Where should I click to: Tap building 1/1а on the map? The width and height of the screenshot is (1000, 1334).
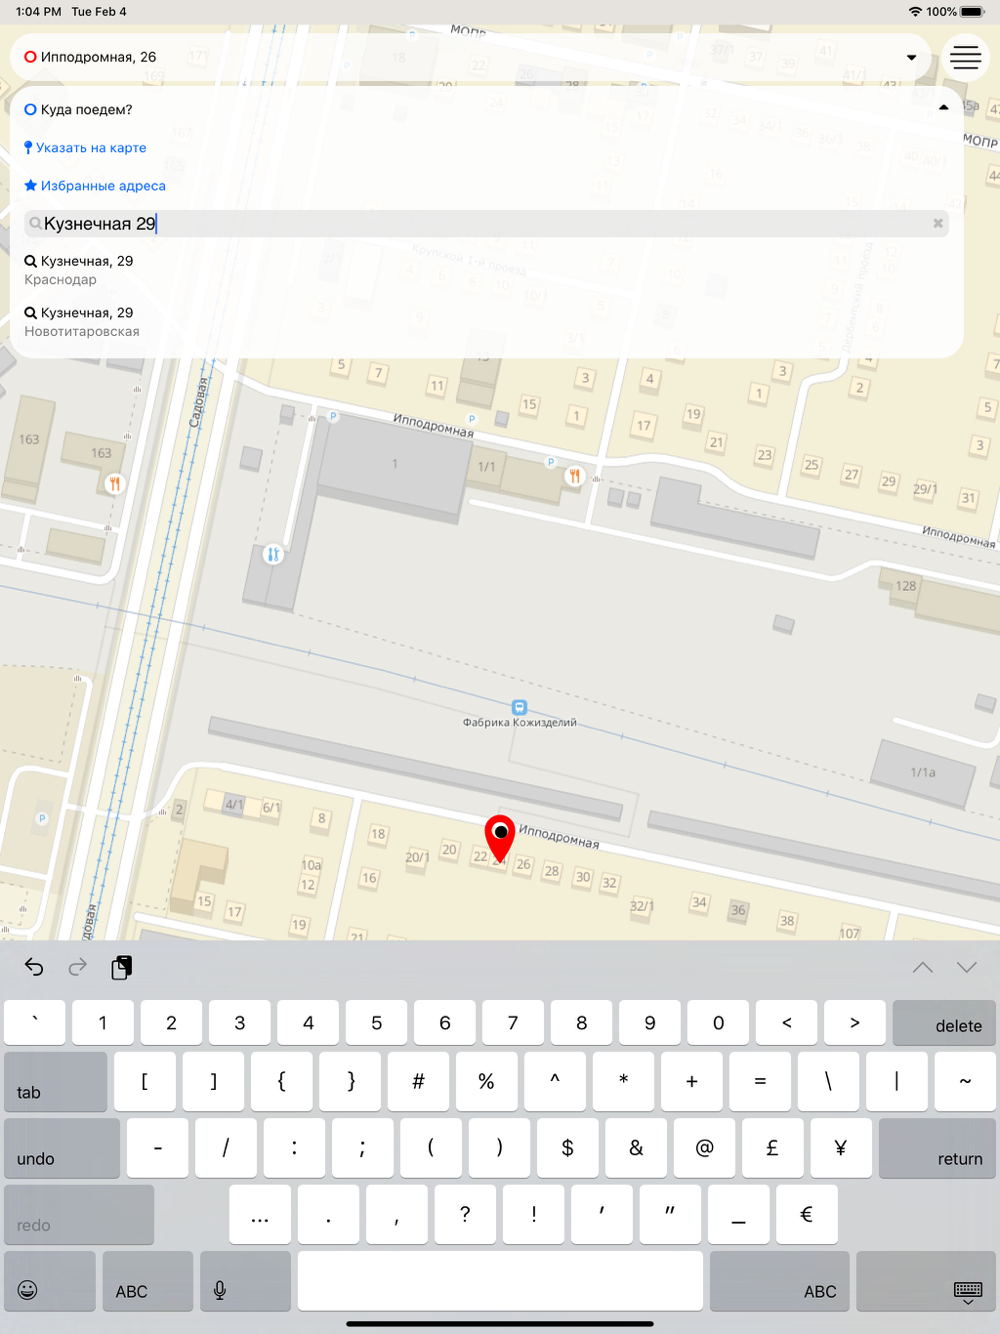pos(923,773)
